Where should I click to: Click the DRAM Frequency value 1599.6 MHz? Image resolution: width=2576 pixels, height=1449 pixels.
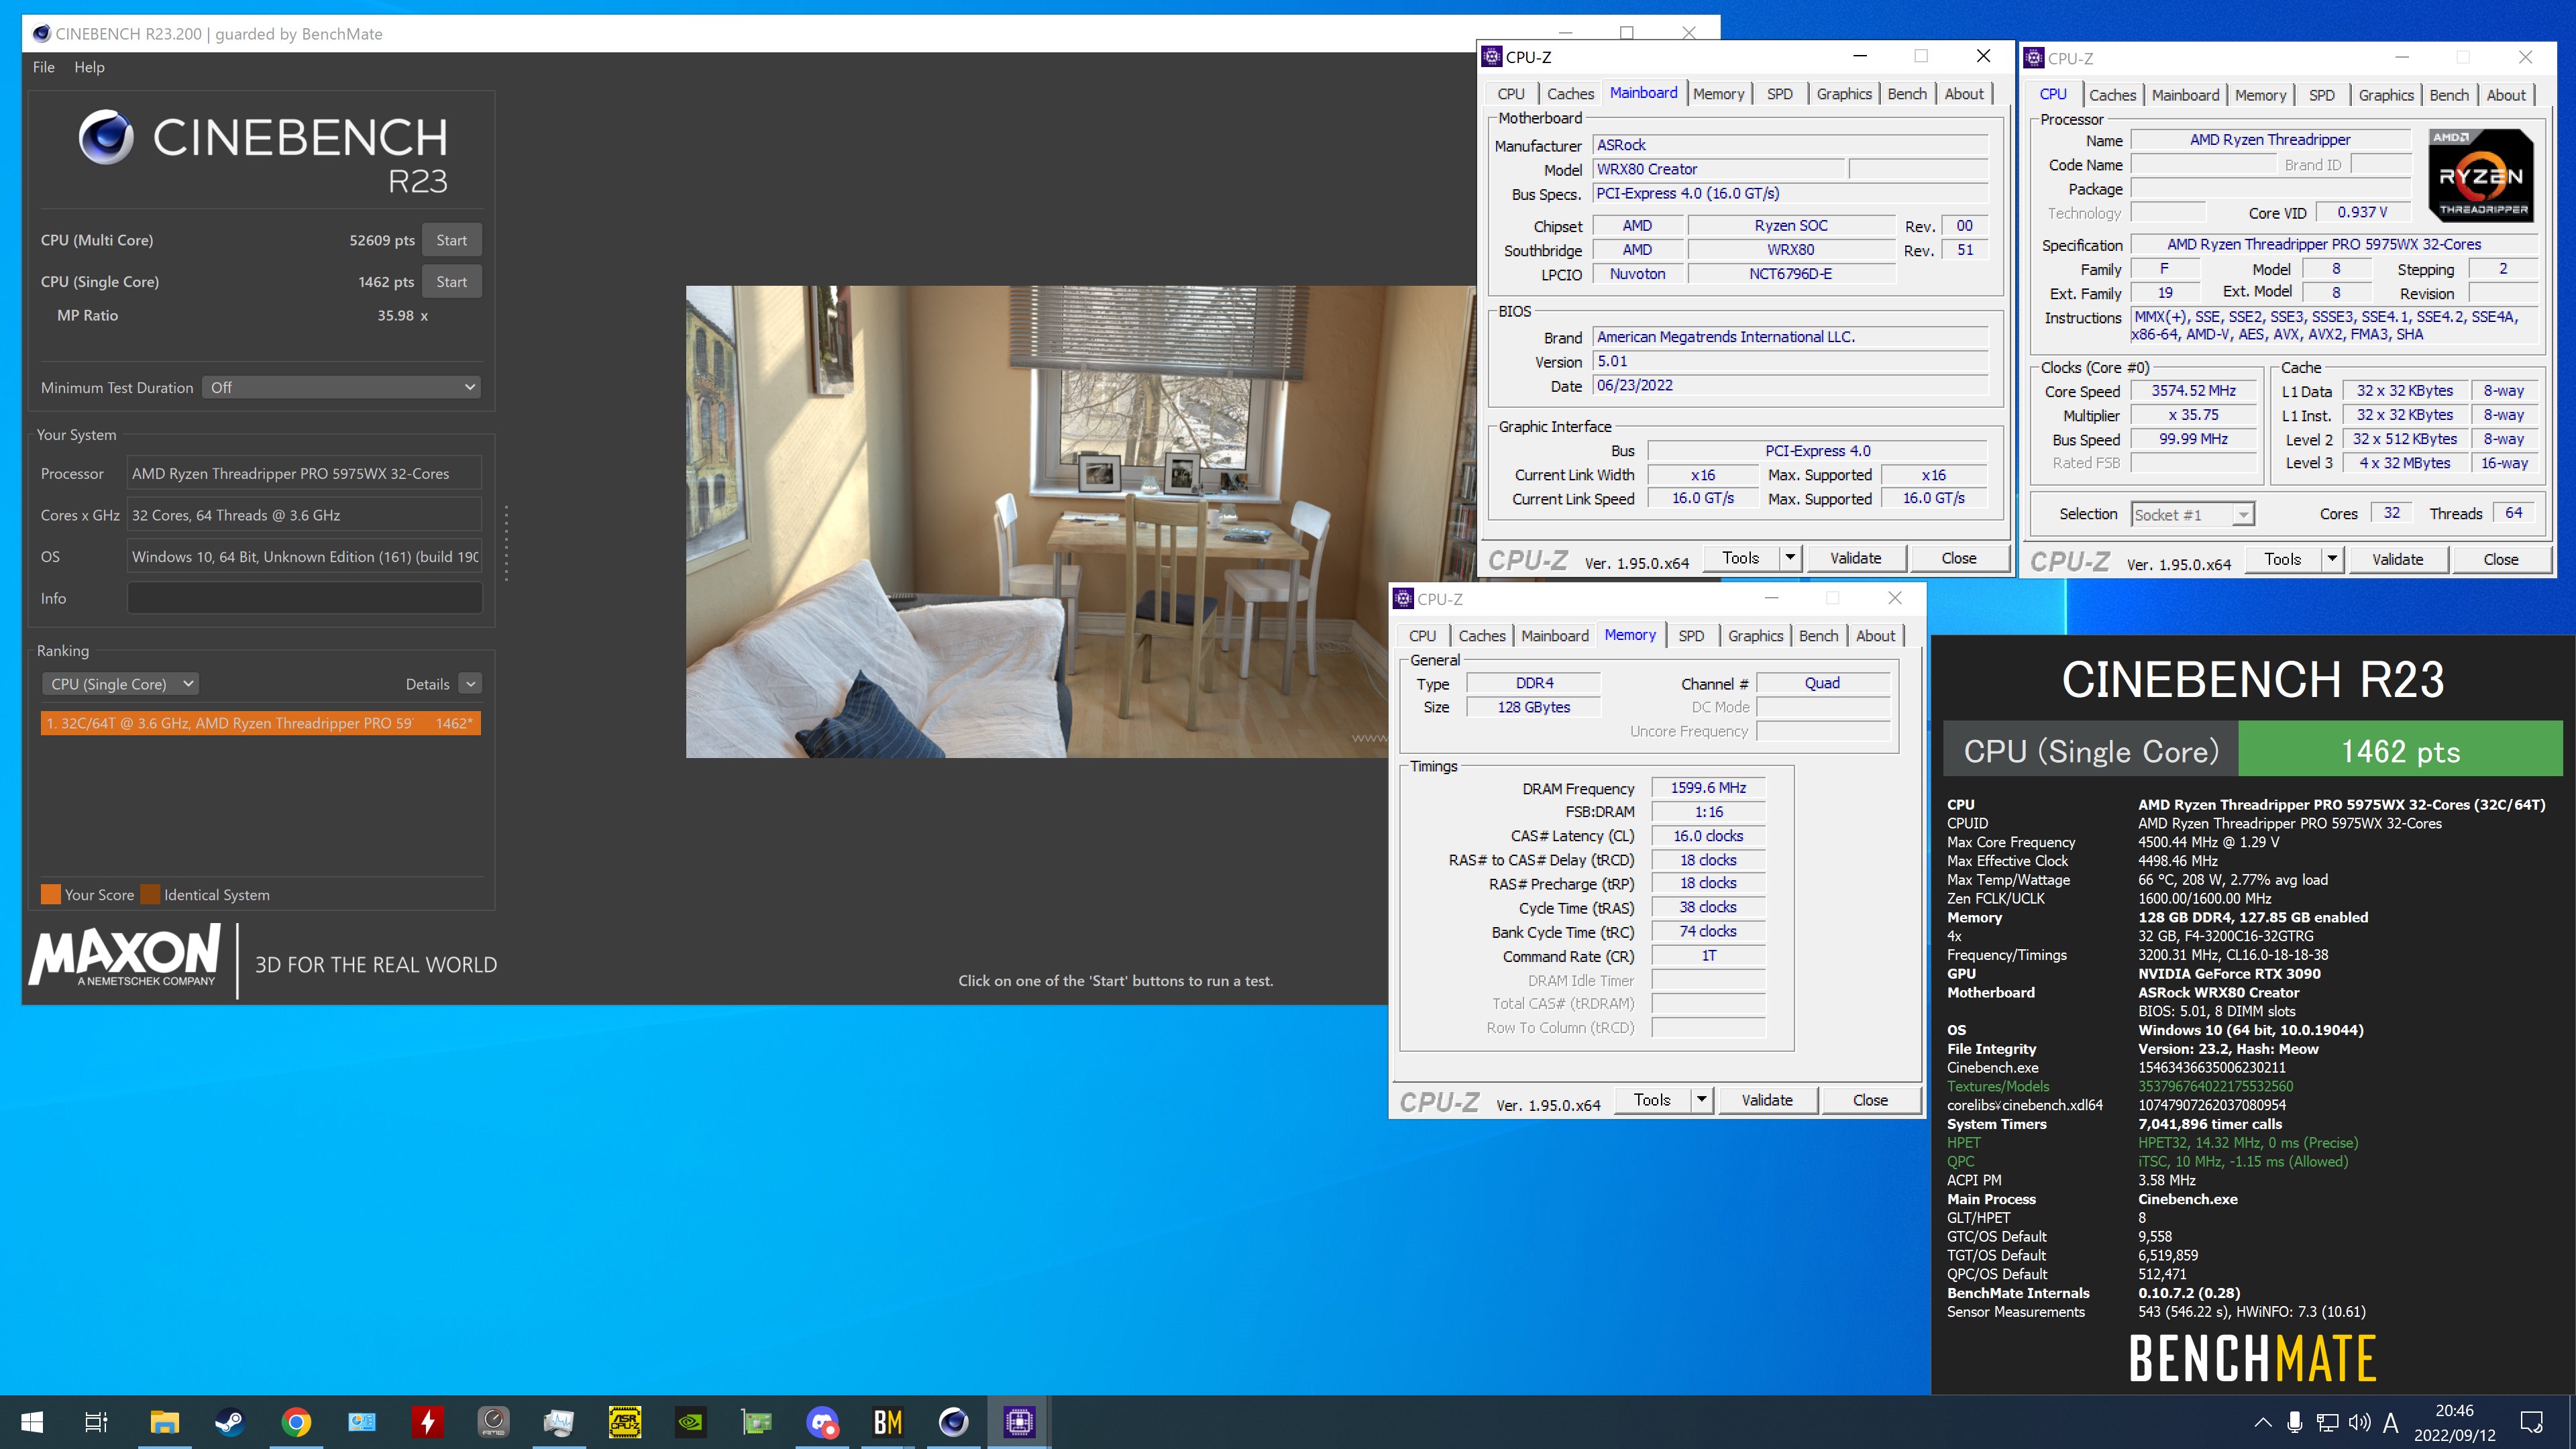pyautogui.click(x=1708, y=788)
